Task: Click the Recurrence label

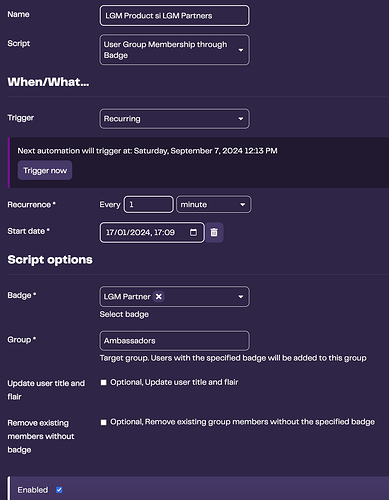Action: (x=31, y=204)
